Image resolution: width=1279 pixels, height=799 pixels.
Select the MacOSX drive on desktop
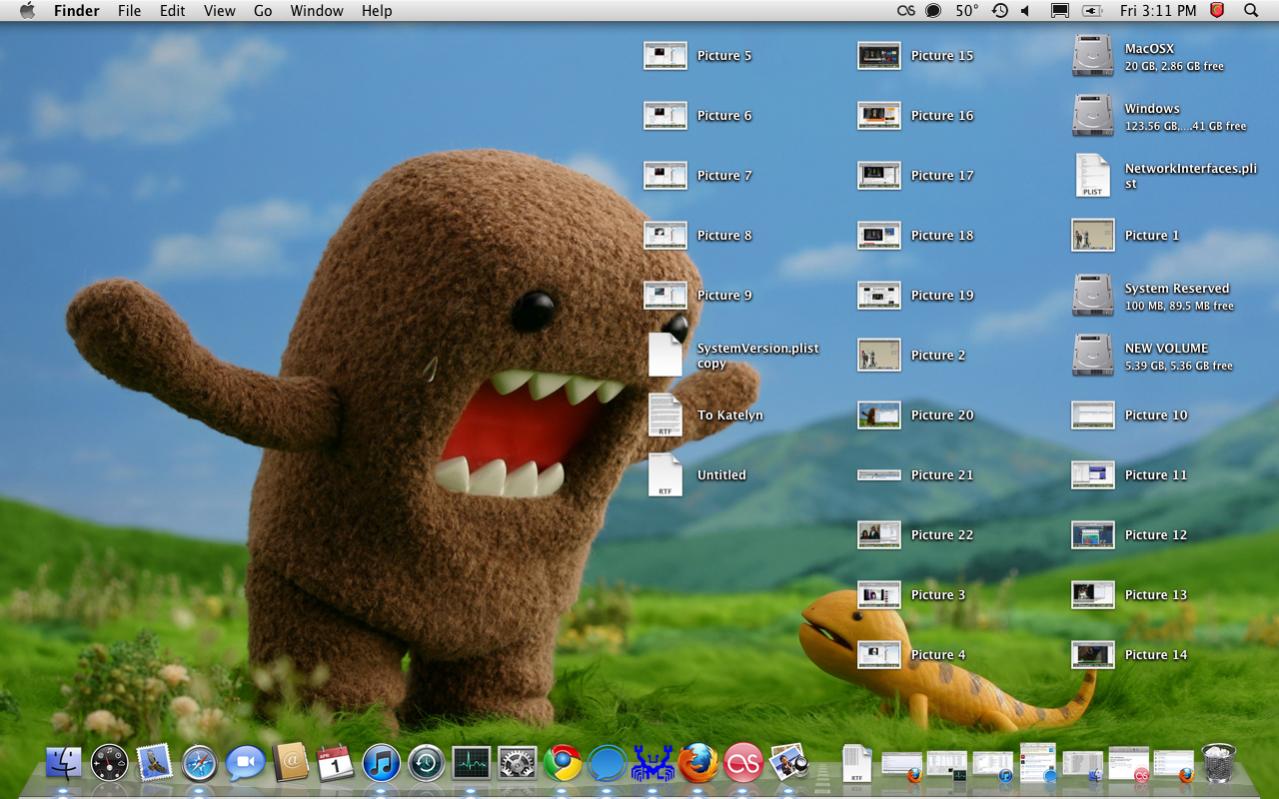click(x=1092, y=55)
